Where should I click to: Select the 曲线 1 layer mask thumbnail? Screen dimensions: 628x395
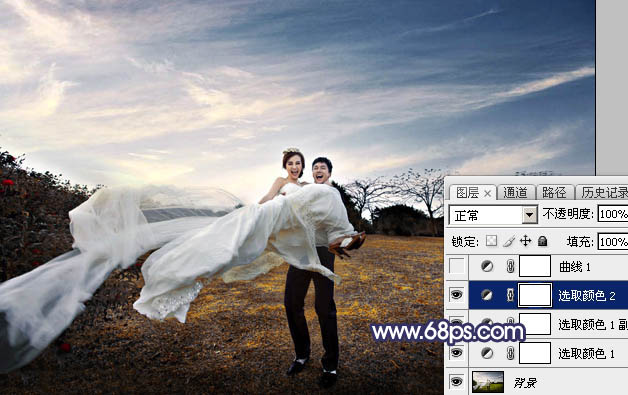535,266
